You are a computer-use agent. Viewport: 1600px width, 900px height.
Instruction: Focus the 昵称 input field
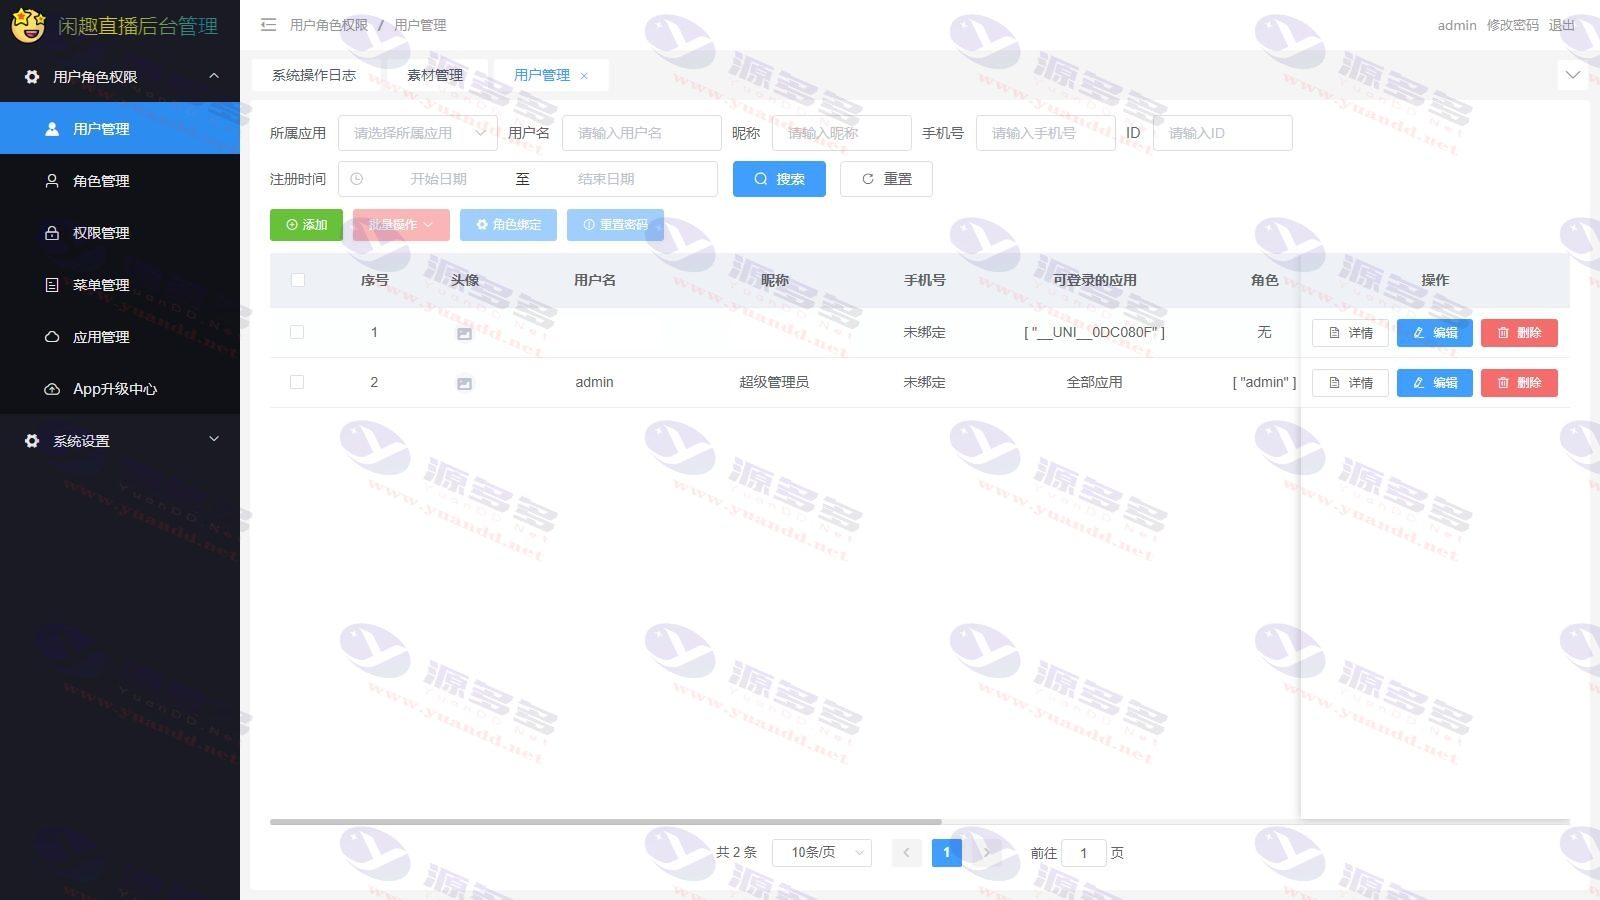[842, 133]
